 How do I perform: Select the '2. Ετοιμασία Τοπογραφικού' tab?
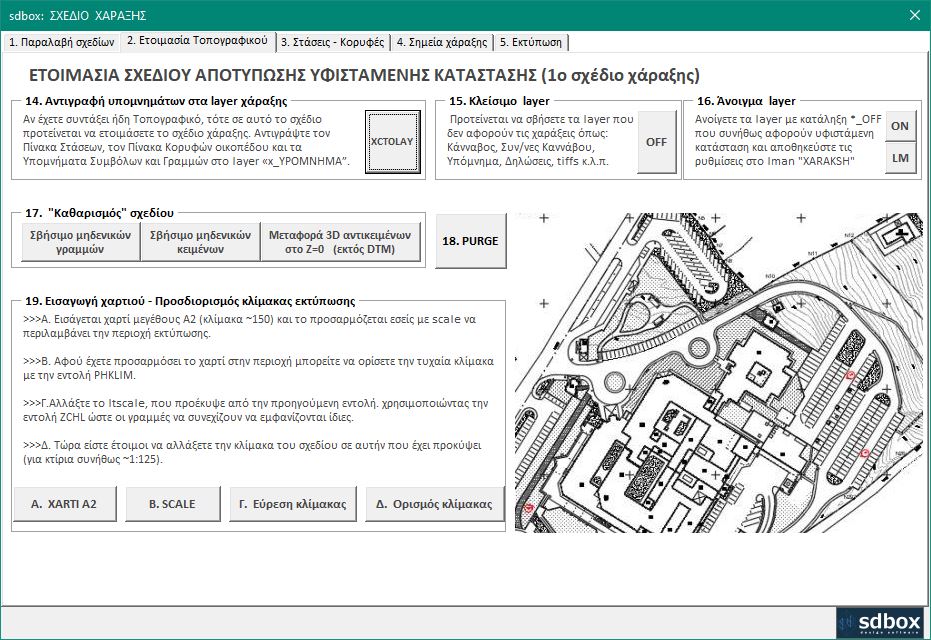(196, 41)
